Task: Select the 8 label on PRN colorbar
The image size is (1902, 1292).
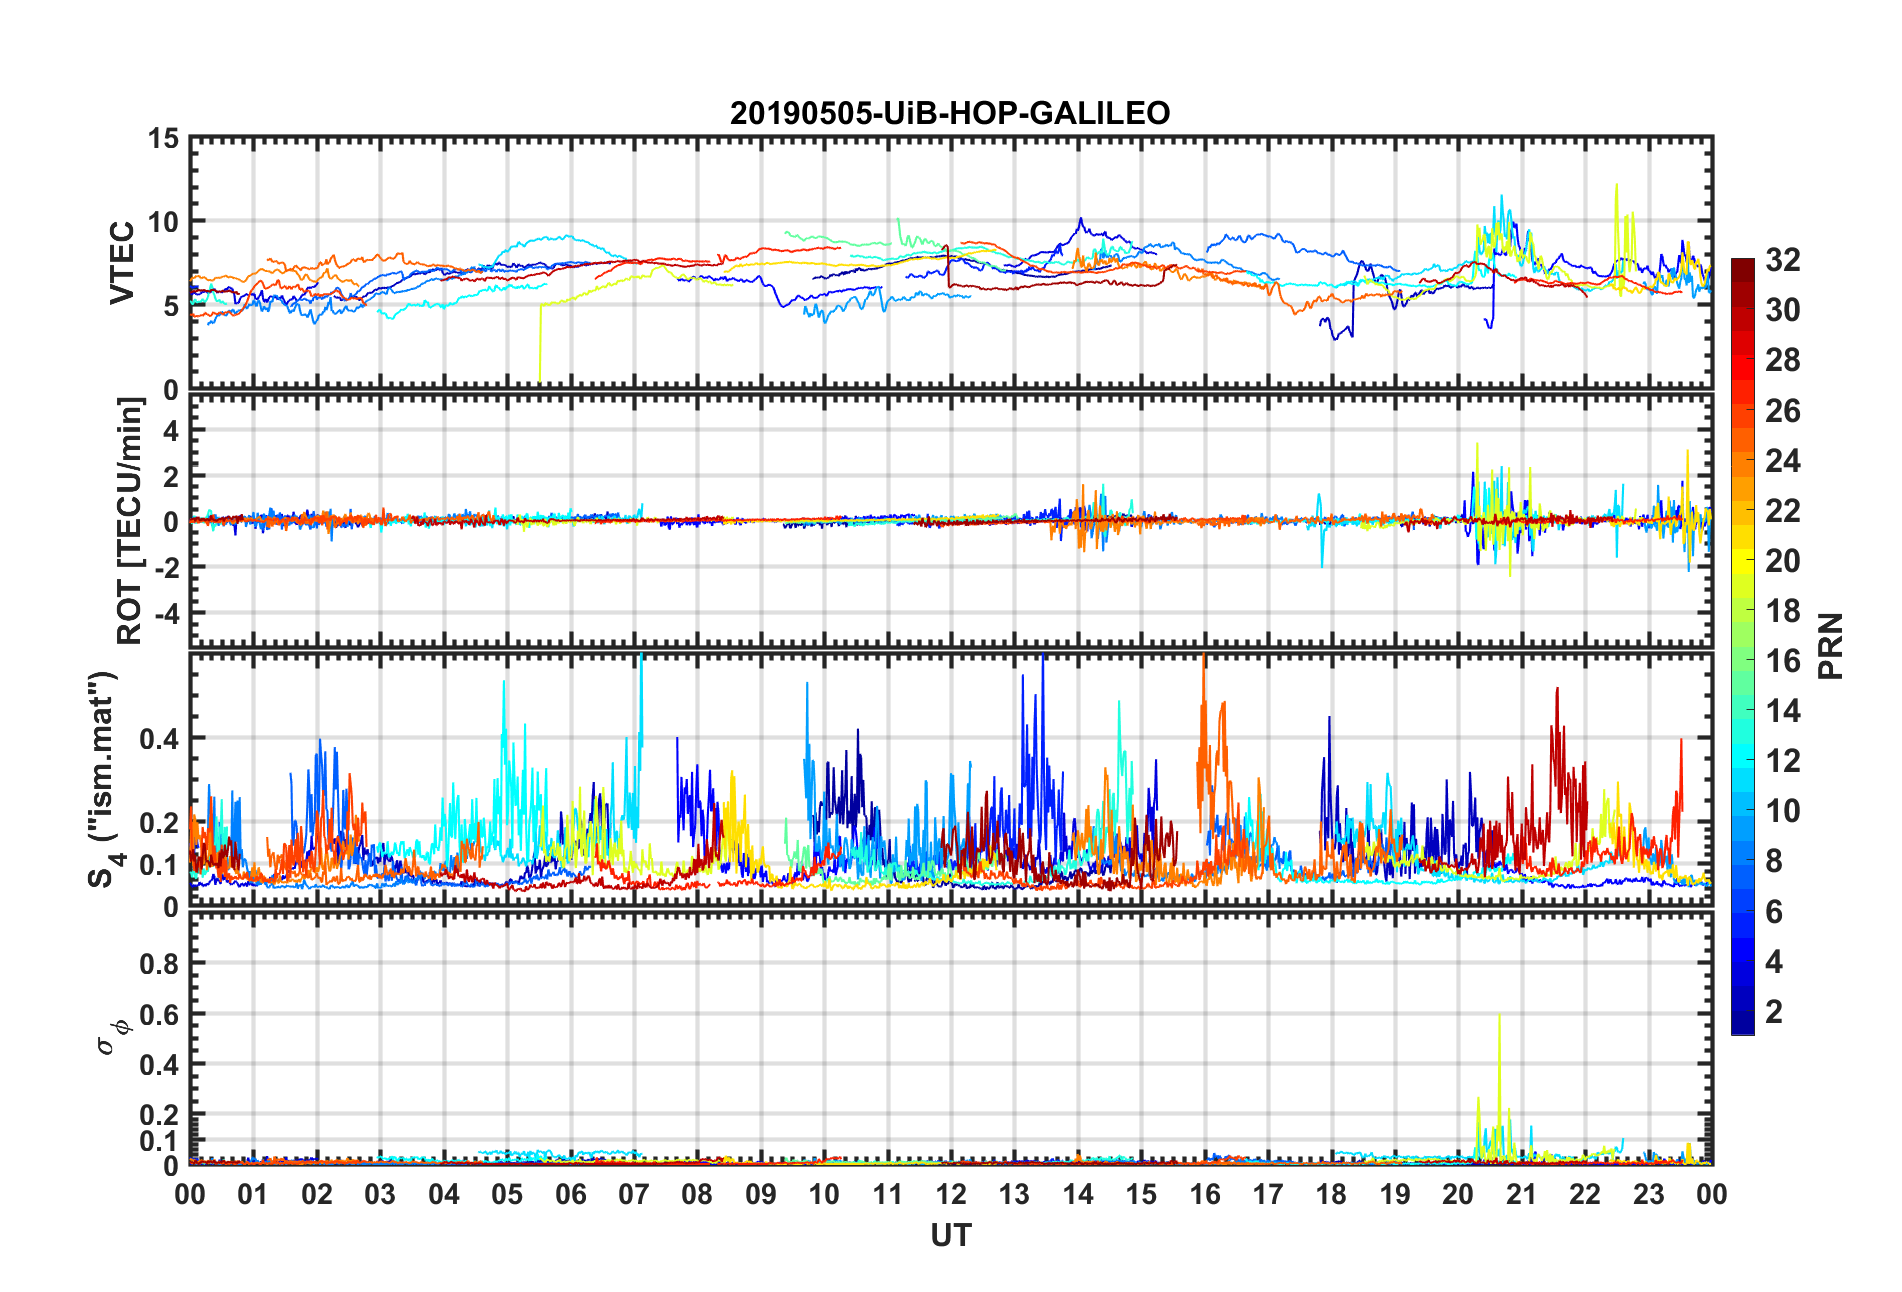Action: pos(1774,861)
